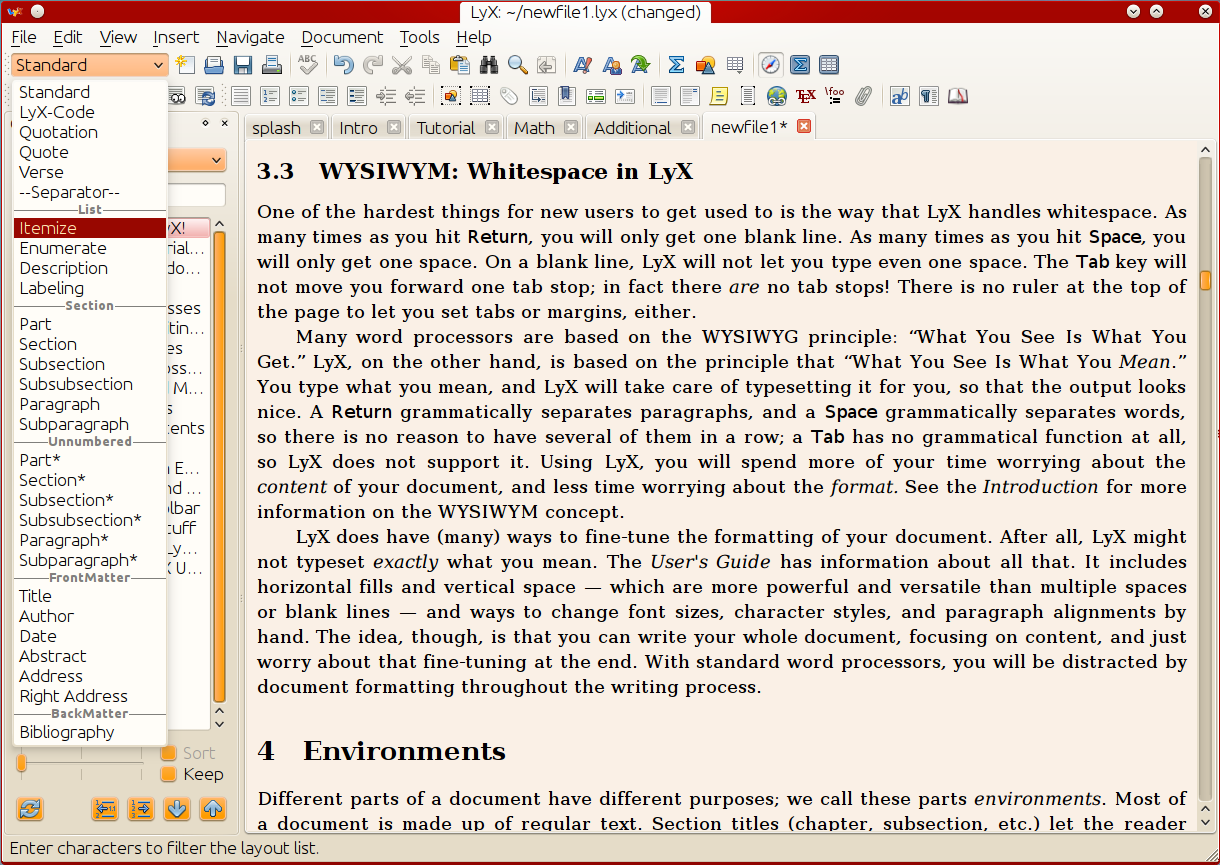
Task: Click the paperclip include file icon
Action: click(x=864, y=96)
